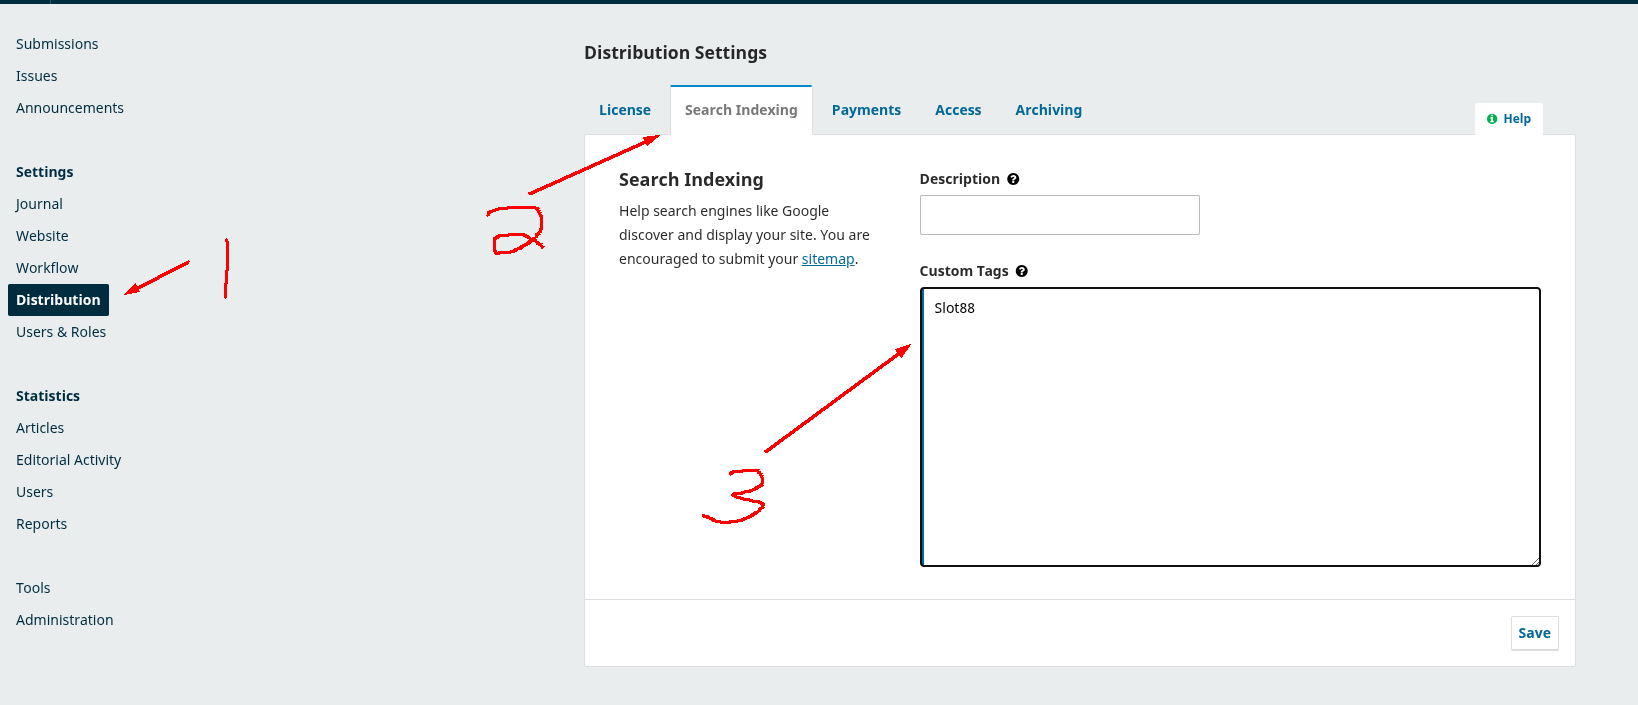Image resolution: width=1638 pixels, height=705 pixels.
Task: Click the Custom Tags help question mark icon
Action: pos(1021,271)
